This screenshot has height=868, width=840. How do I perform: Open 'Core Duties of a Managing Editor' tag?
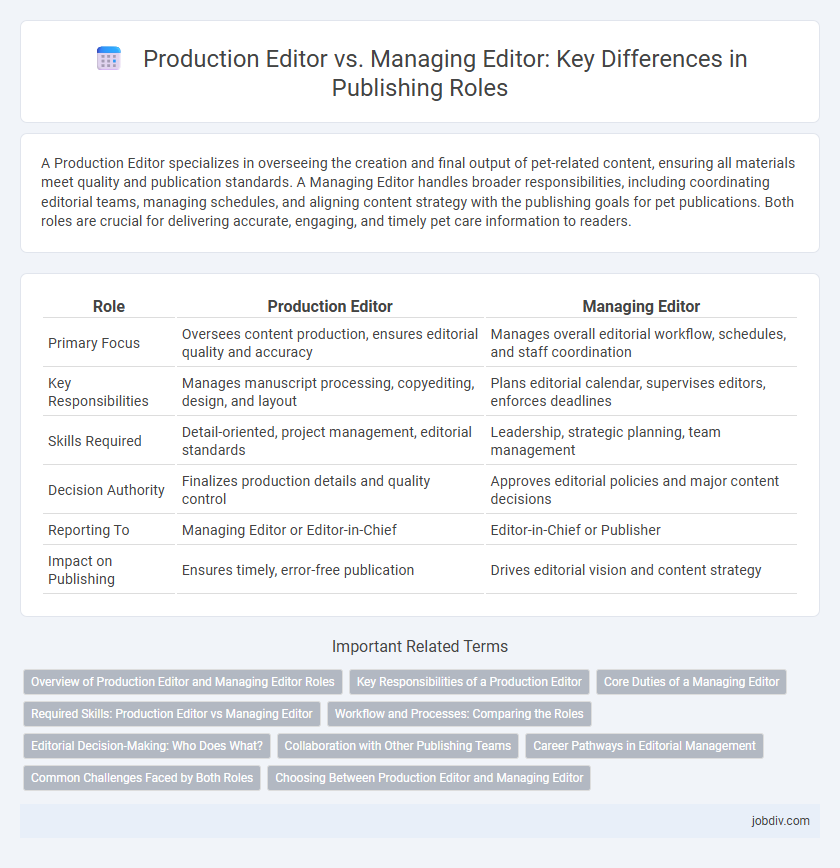pos(691,682)
